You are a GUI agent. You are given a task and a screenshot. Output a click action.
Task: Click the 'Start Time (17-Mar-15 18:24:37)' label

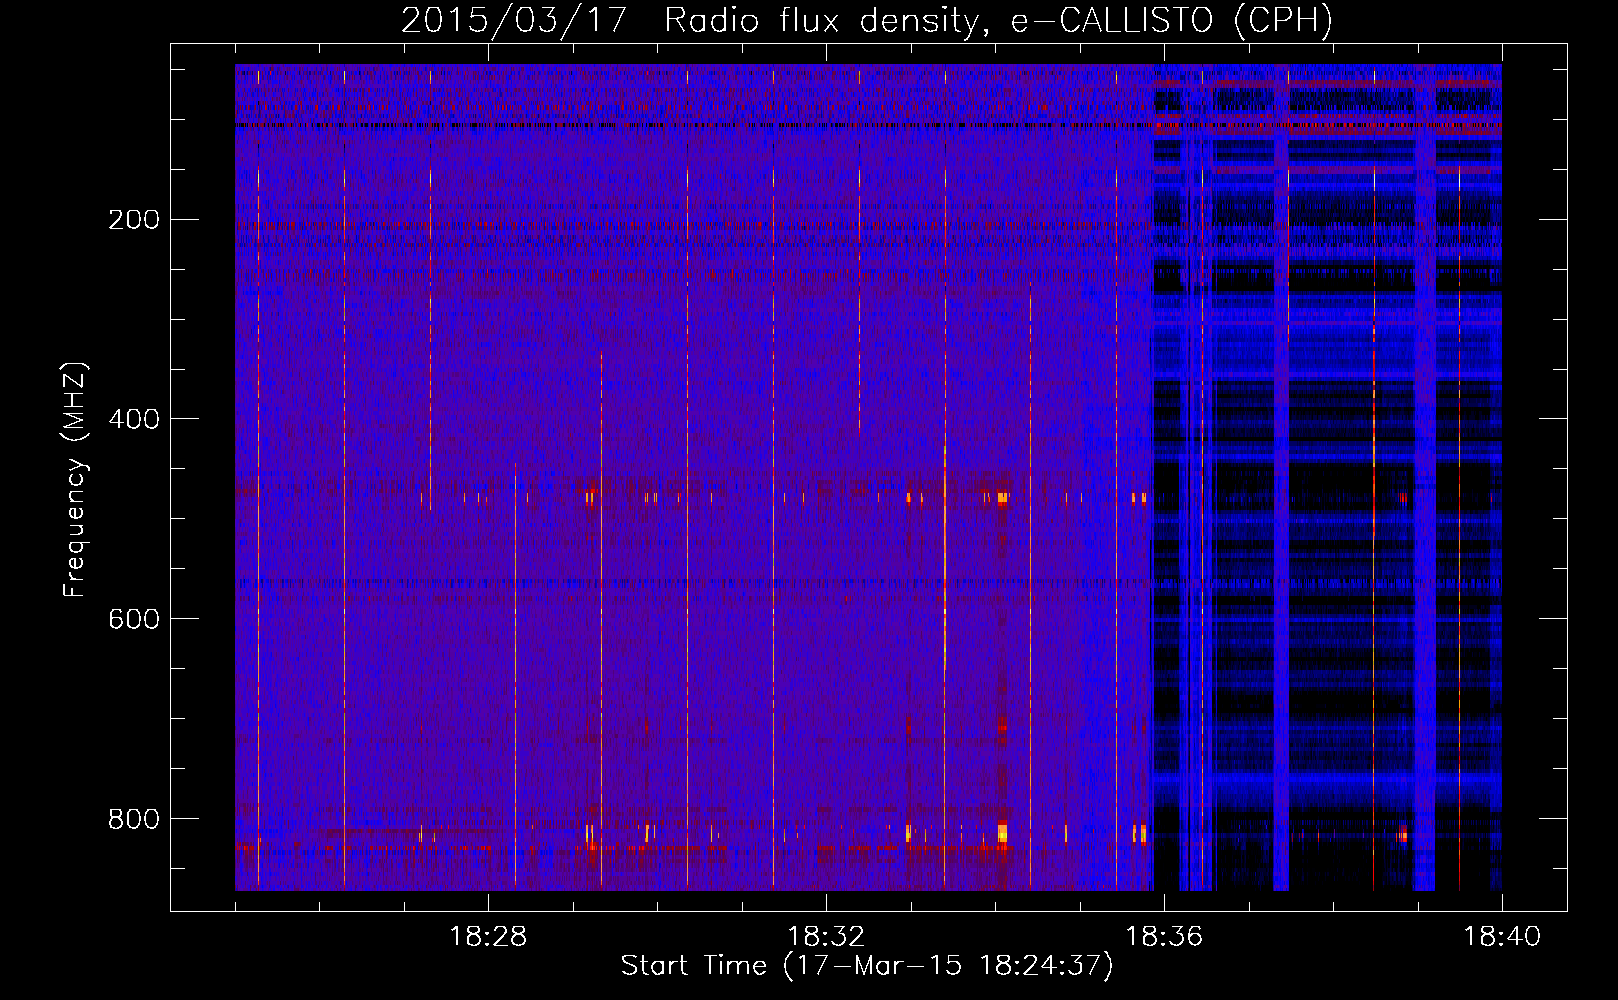tap(867, 966)
